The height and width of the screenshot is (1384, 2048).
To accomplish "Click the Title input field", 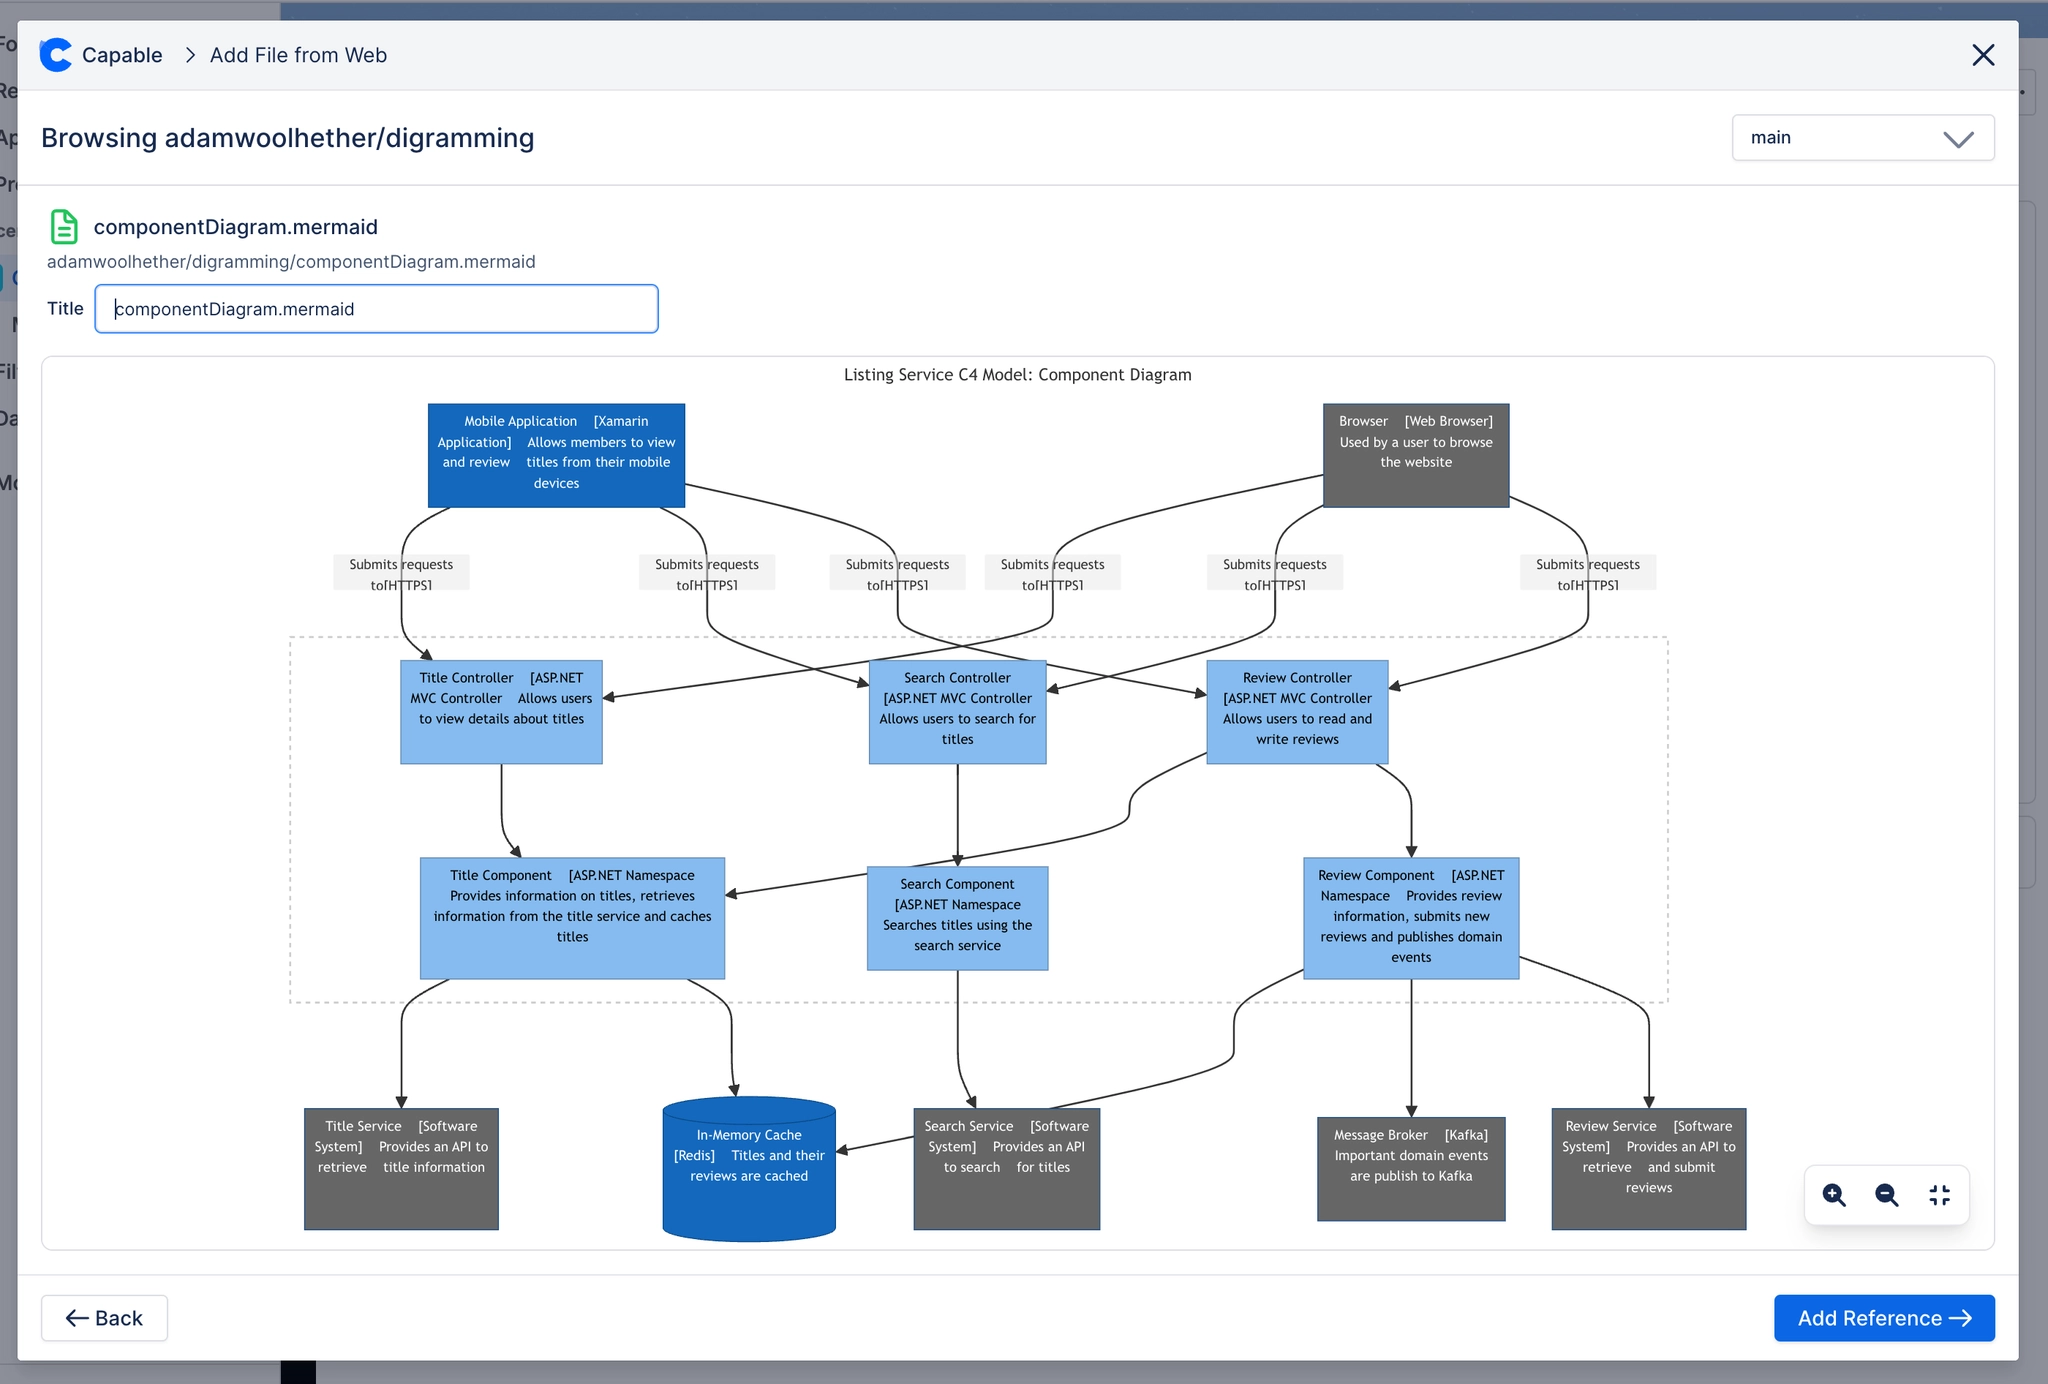I will coord(376,309).
